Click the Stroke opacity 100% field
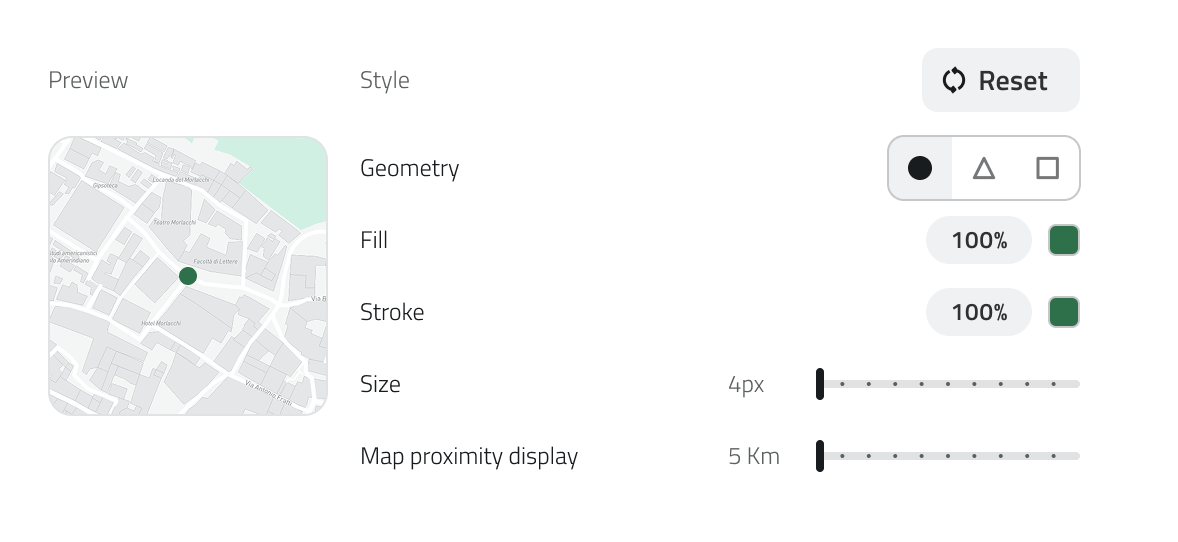This screenshot has width=1178, height=542. tap(978, 312)
